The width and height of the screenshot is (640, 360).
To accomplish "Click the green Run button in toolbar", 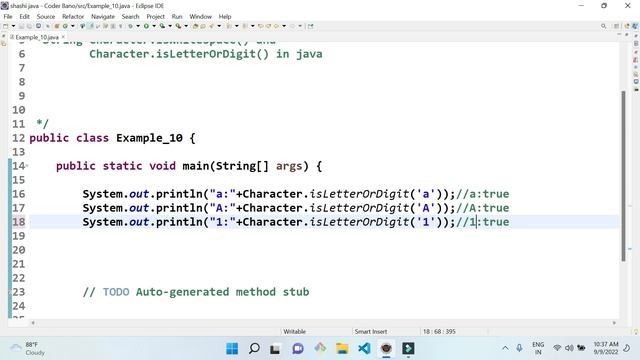I will point(146,26).
